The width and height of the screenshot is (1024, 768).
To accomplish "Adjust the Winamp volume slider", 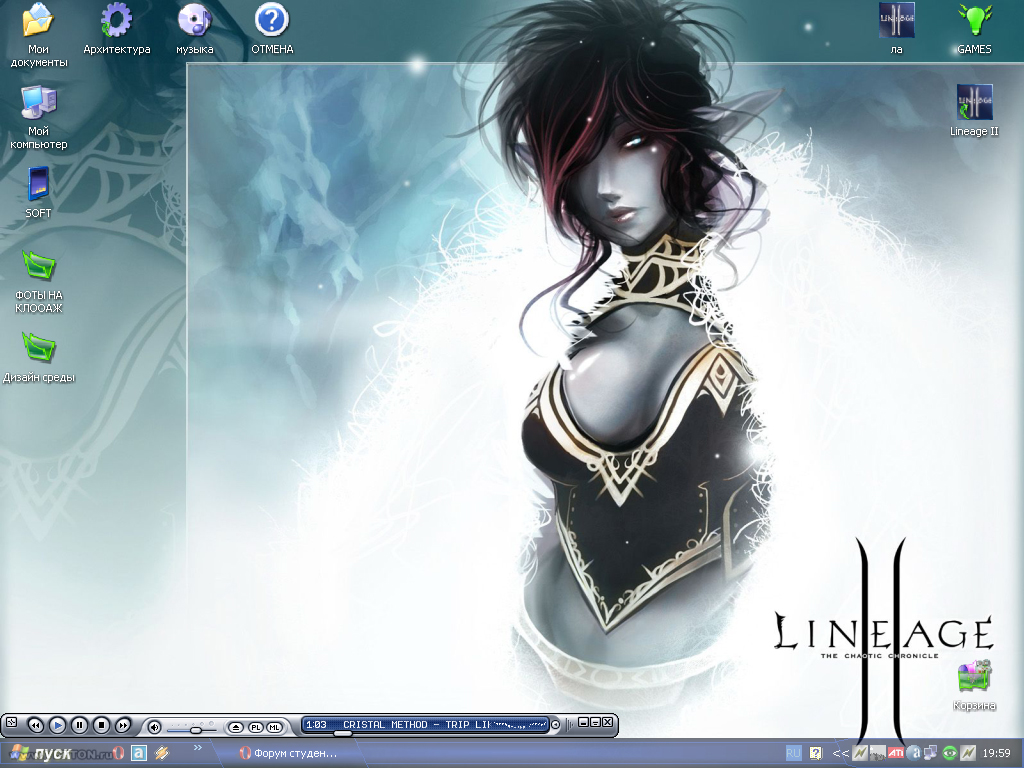I will [x=195, y=730].
